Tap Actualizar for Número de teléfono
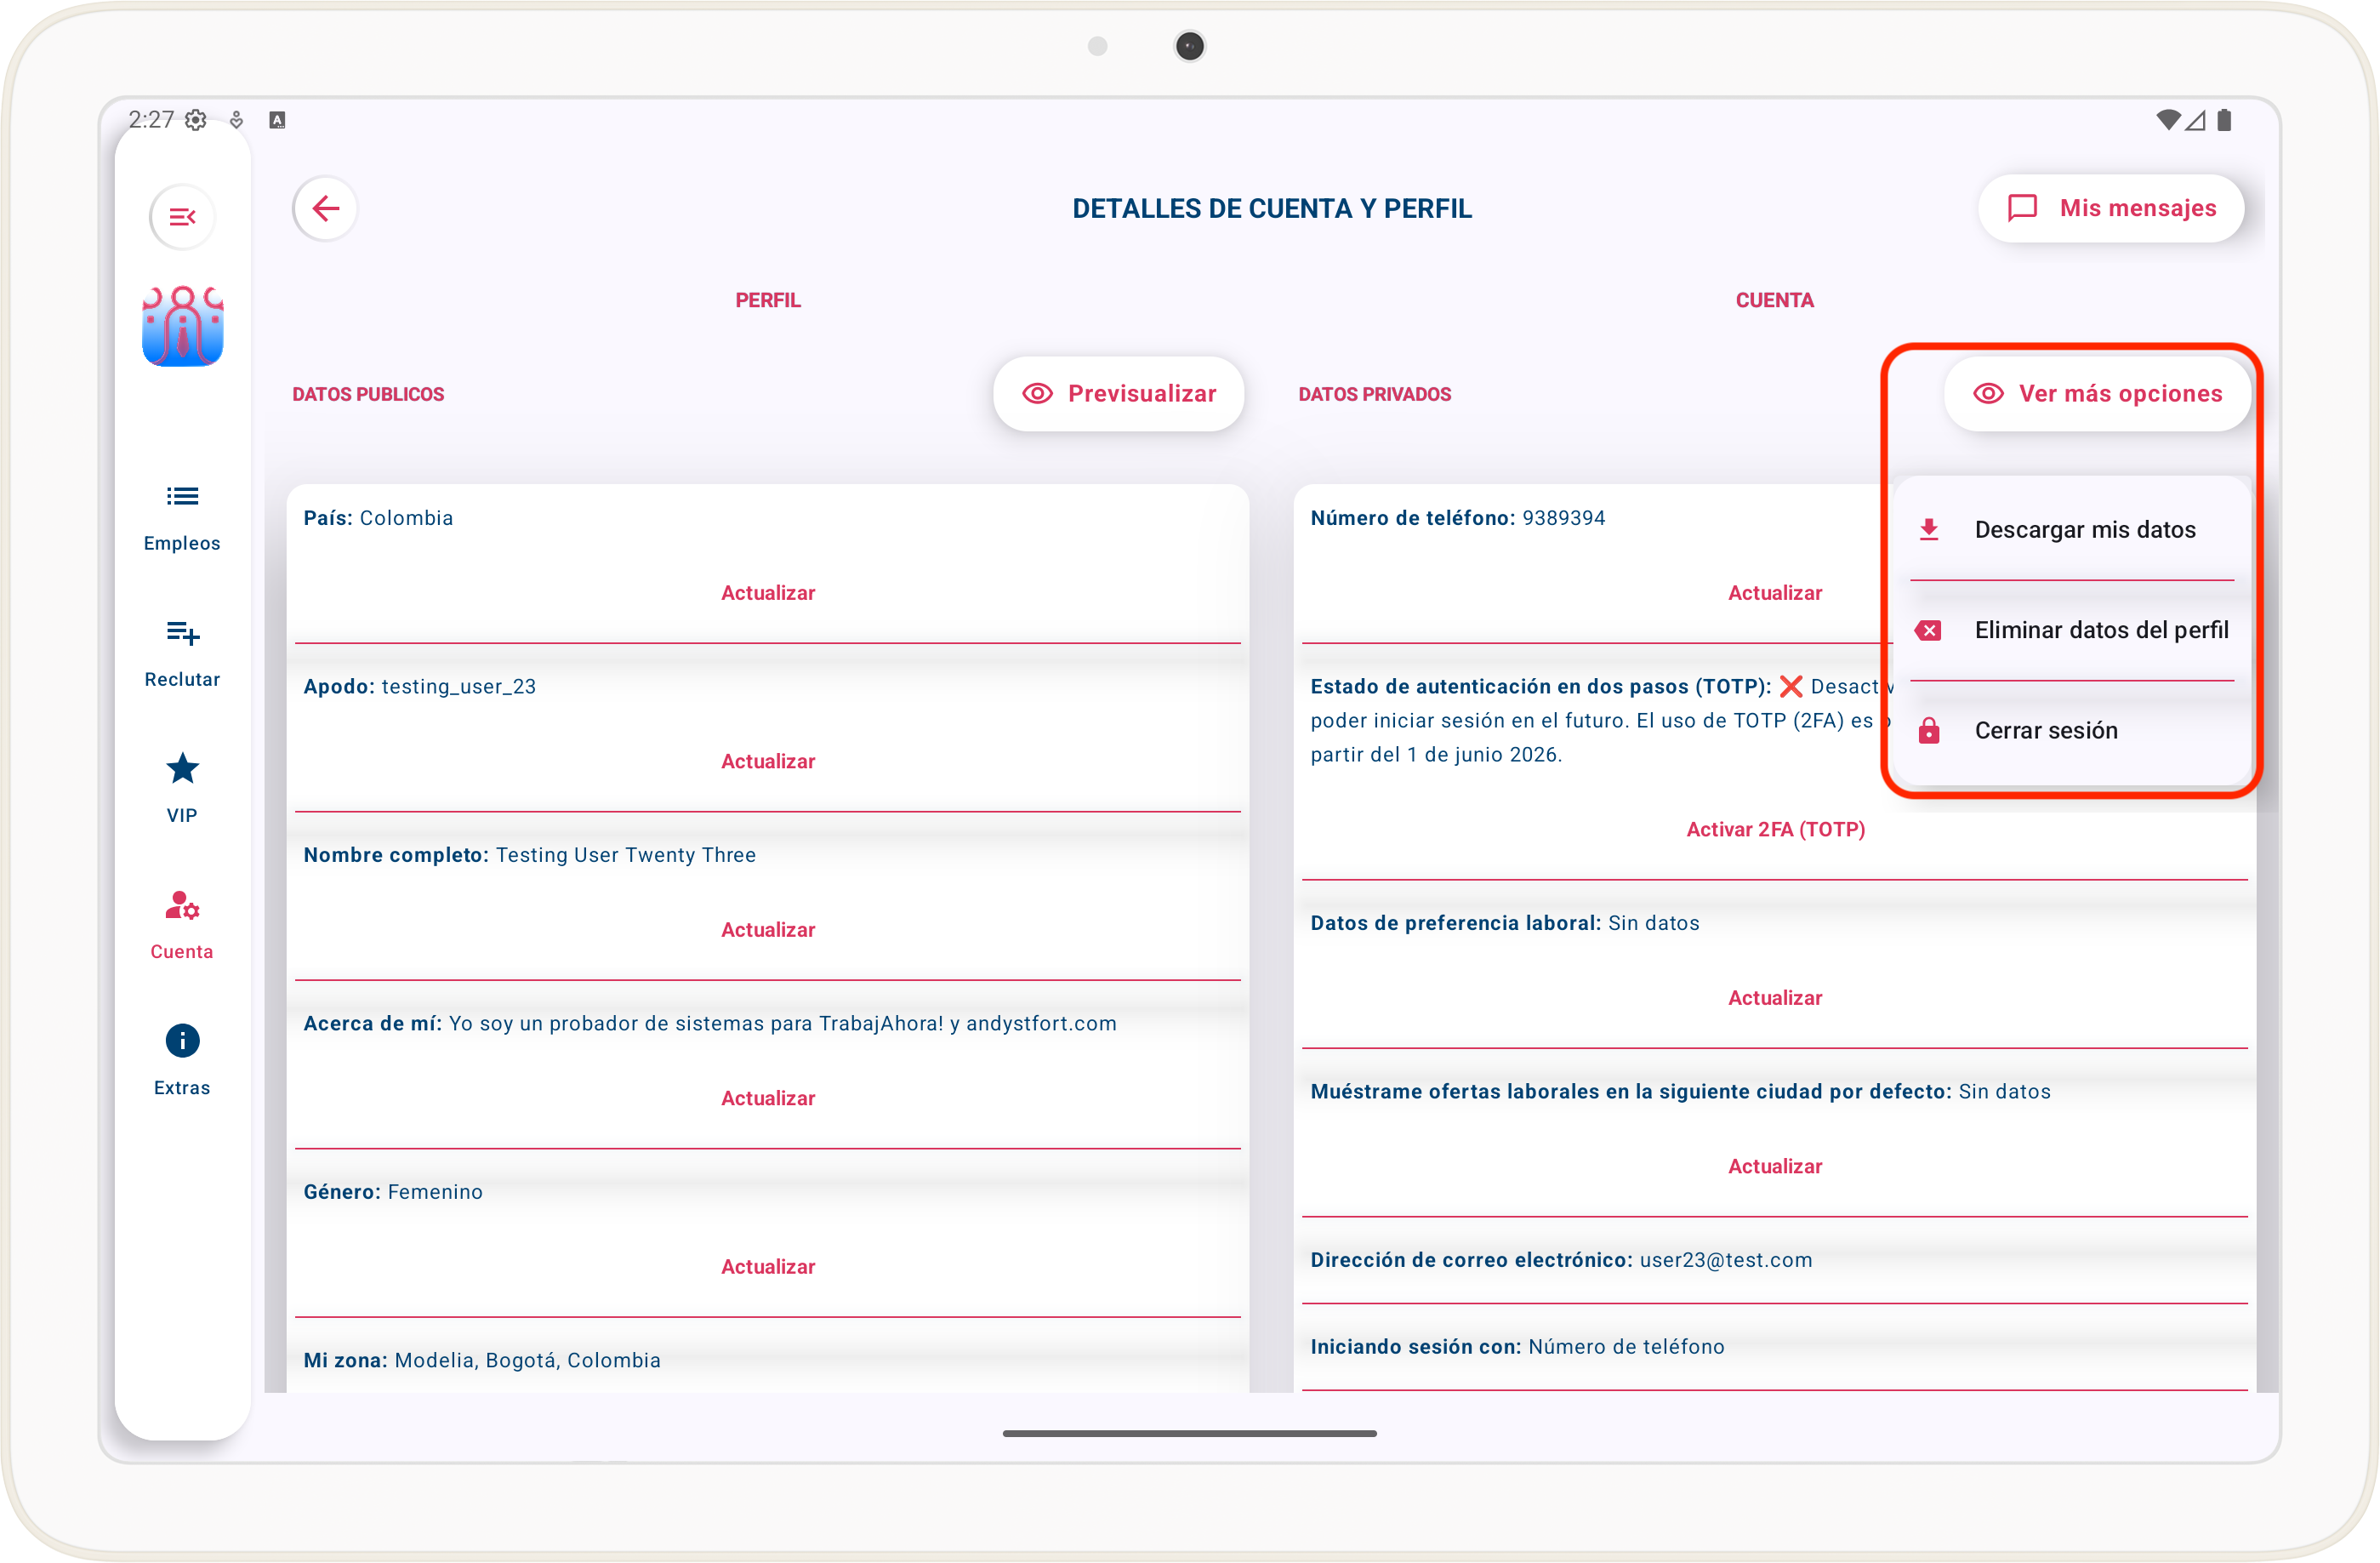Screen dimensions: 2380x1563 point(1774,593)
